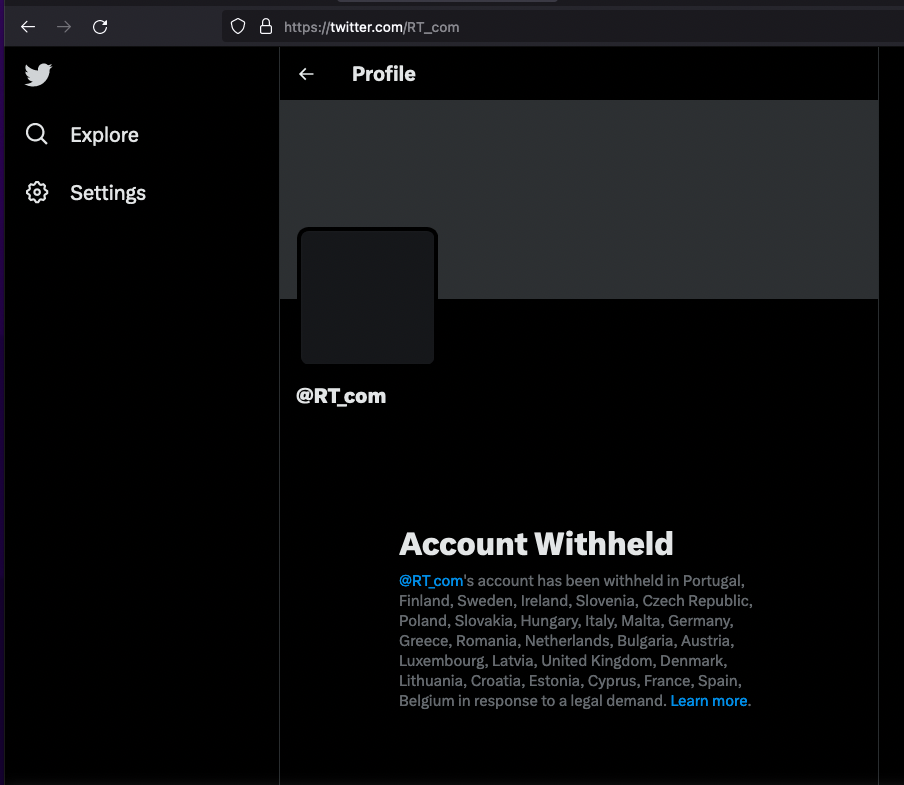Select the Explore text label in sidebar
The image size is (904, 785).
[x=104, y=135]
